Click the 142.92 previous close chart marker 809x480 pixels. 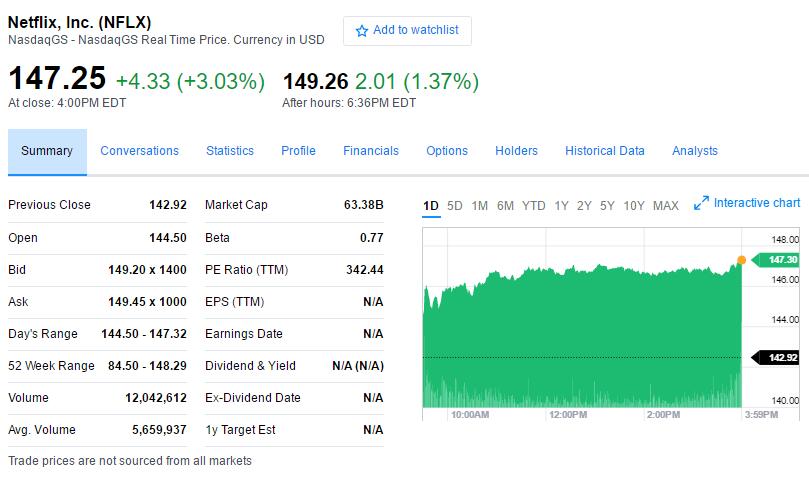click(780, 357)
